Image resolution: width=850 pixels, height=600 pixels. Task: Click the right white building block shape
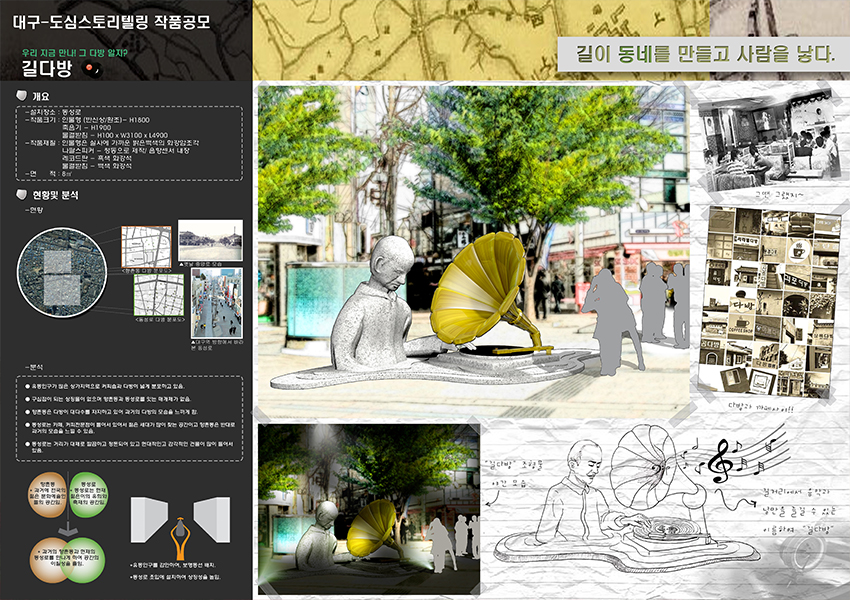click(x=212, y=520)
